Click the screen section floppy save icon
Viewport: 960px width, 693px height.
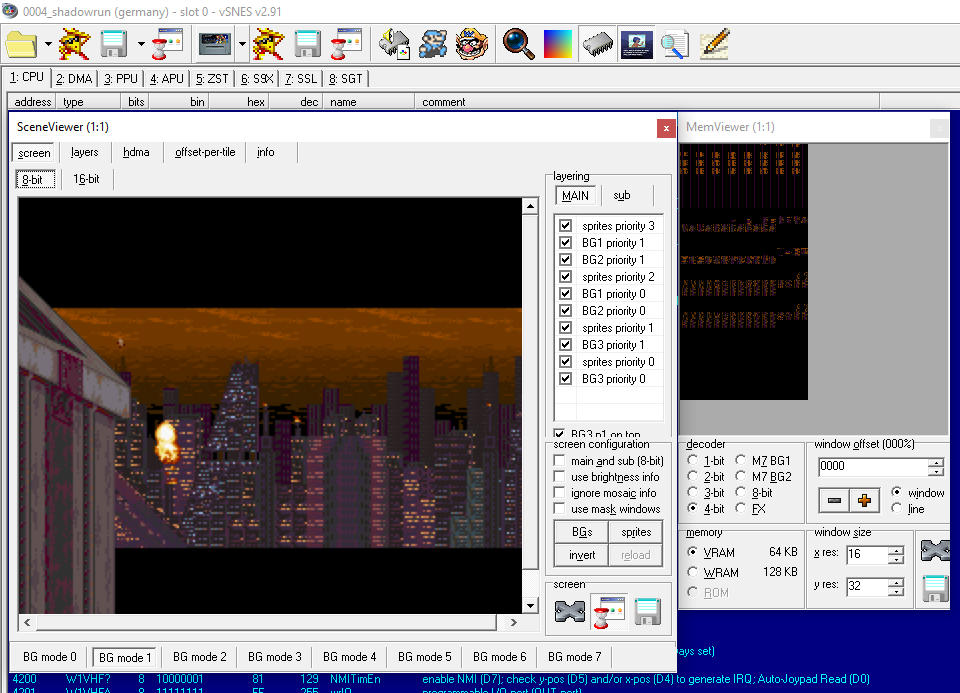pyautogui.click(x=648, y=612)
